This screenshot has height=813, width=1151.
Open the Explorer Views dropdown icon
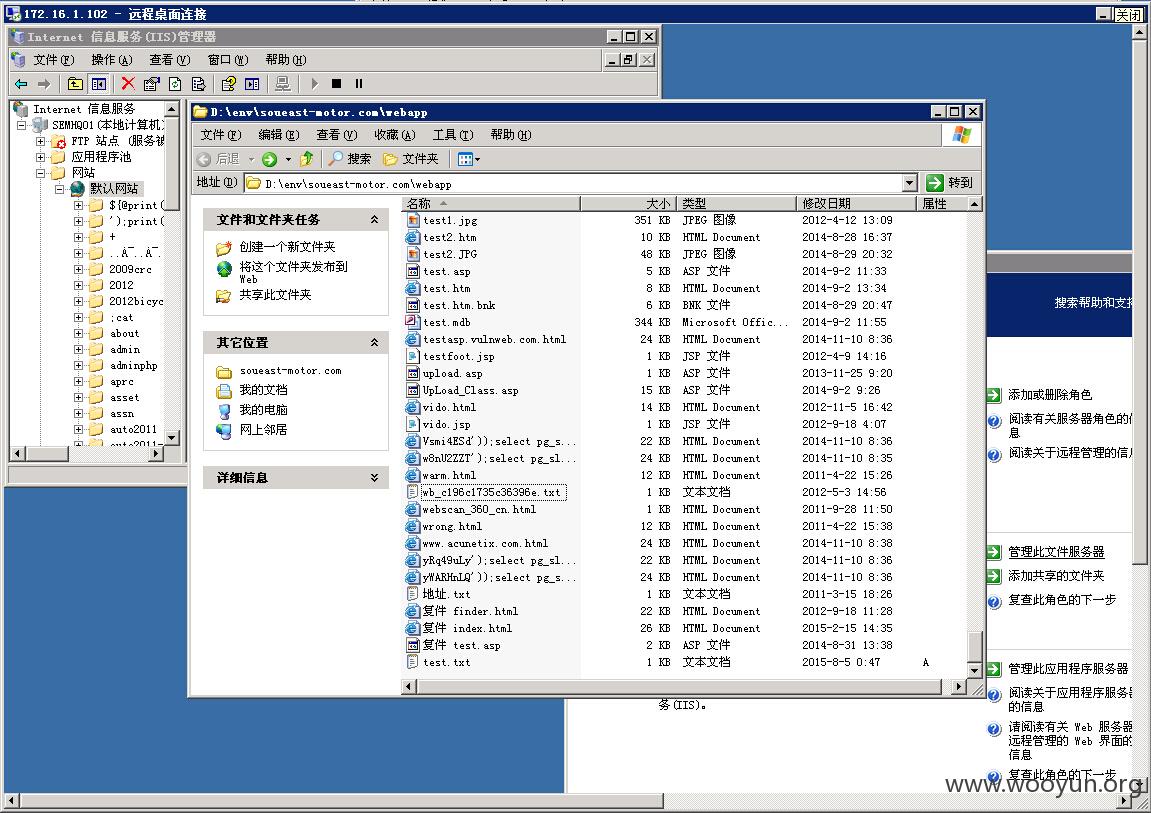[x=468, y=158]
